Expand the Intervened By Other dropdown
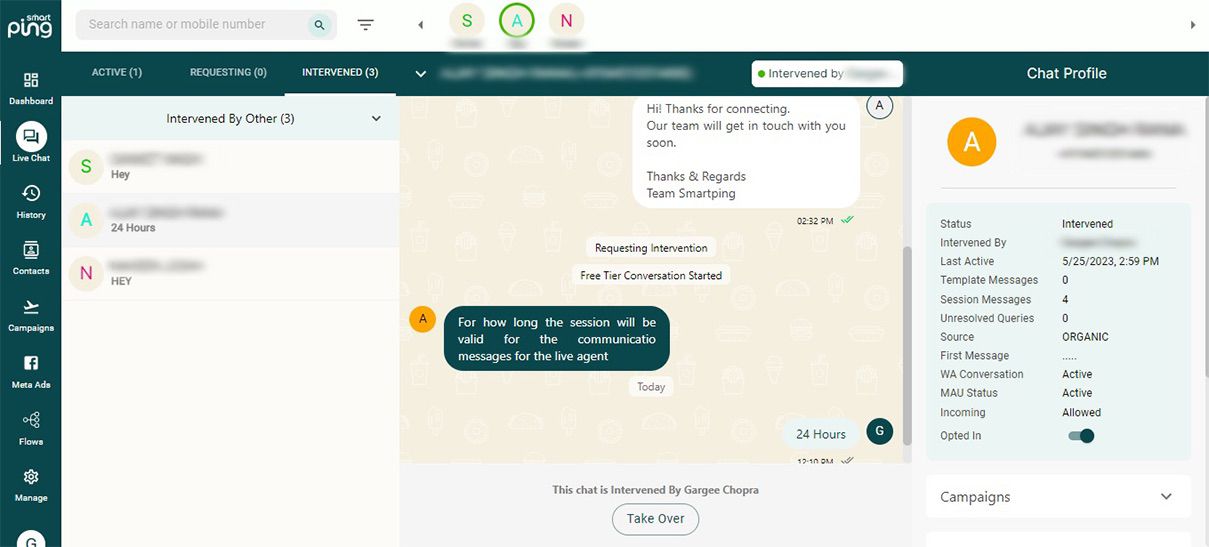 click(x=376, y=119)
